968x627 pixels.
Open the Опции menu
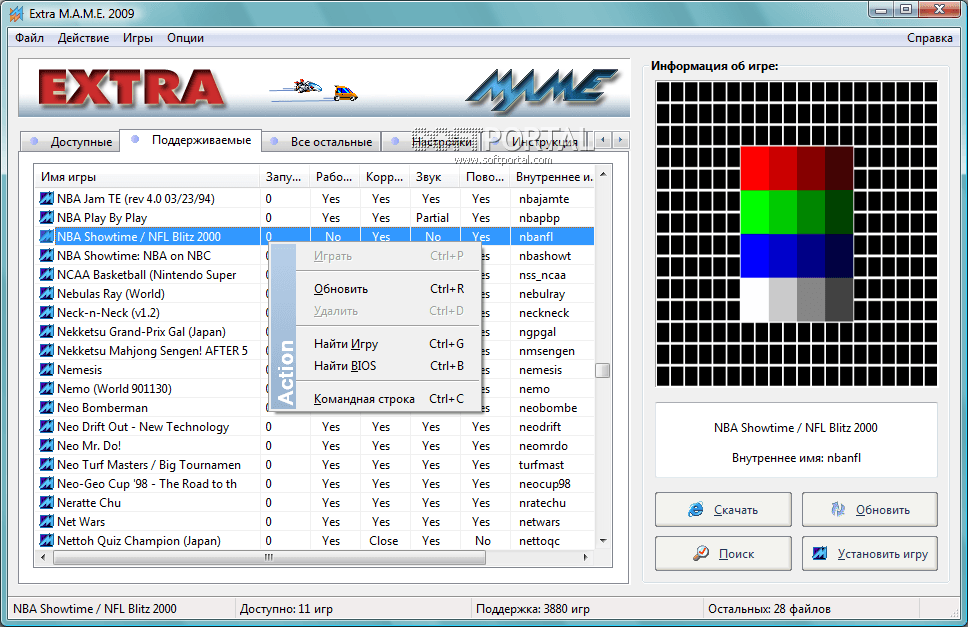pyautogui.click(x=185, y=38)
